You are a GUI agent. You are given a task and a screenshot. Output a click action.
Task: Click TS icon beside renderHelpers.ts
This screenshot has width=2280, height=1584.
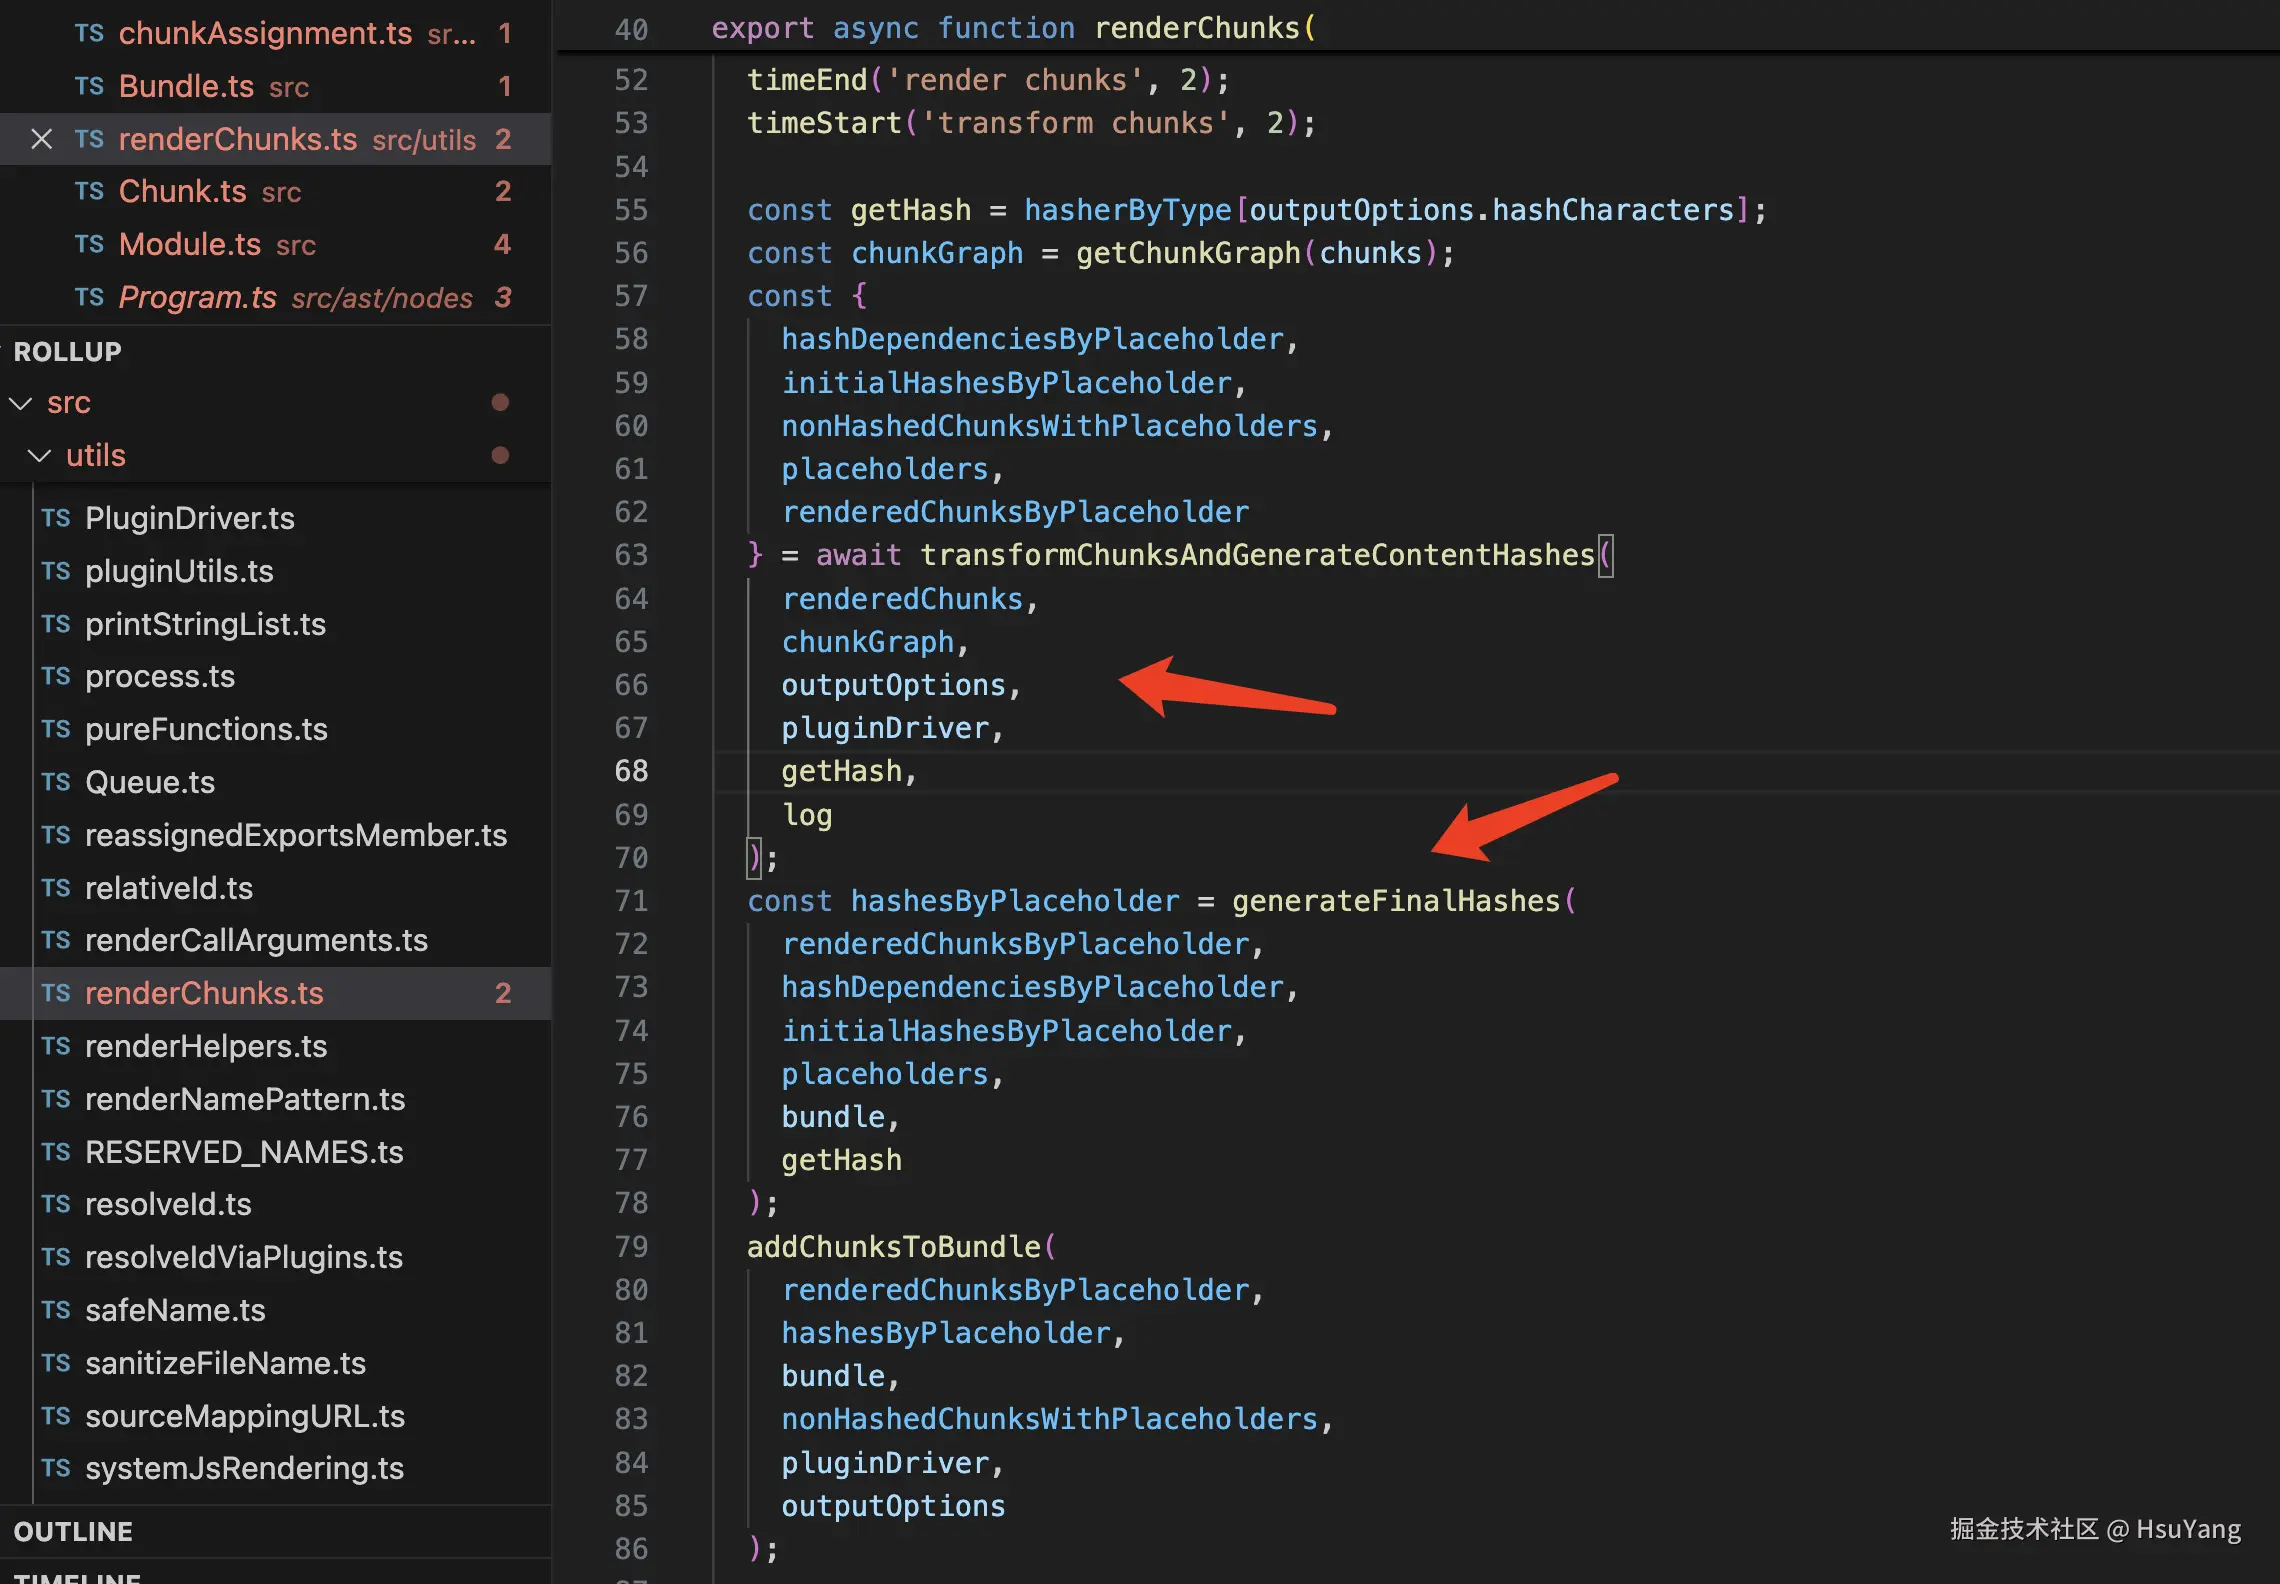(x=56, y=1046)
